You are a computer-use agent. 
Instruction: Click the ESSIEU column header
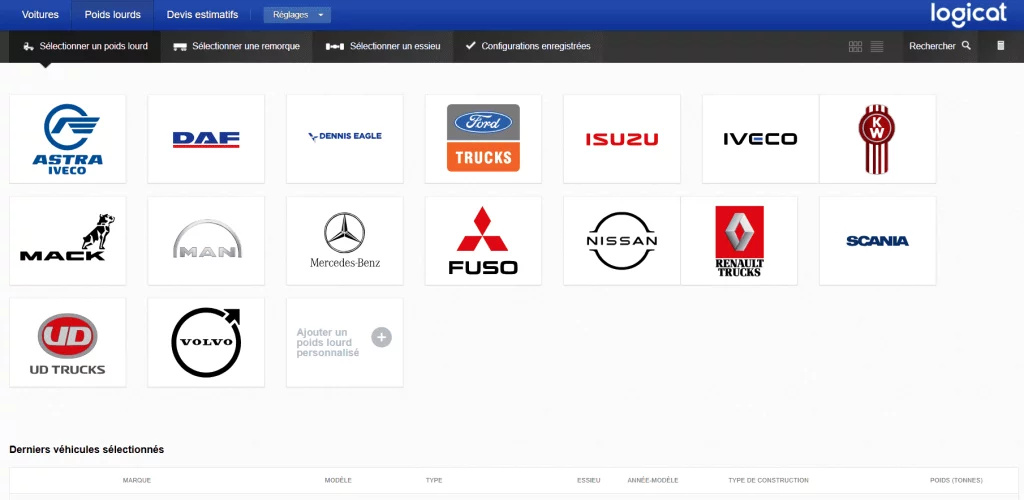(588, 480)
